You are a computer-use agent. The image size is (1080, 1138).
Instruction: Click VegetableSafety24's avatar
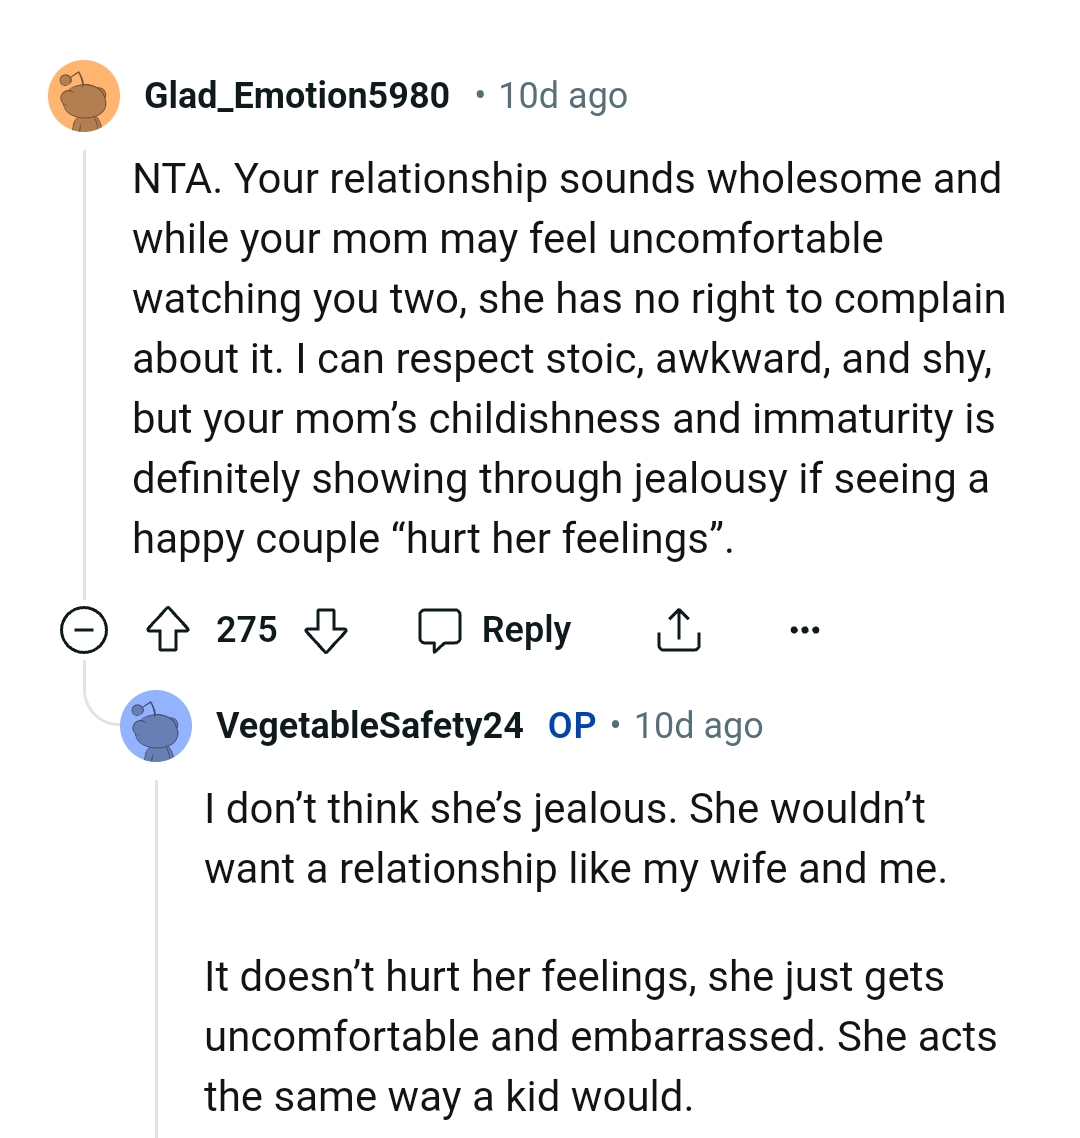(x=157, y=726)
